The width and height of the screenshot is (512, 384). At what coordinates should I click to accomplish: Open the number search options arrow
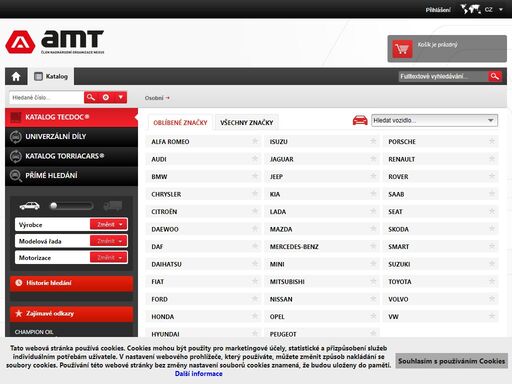121,97
